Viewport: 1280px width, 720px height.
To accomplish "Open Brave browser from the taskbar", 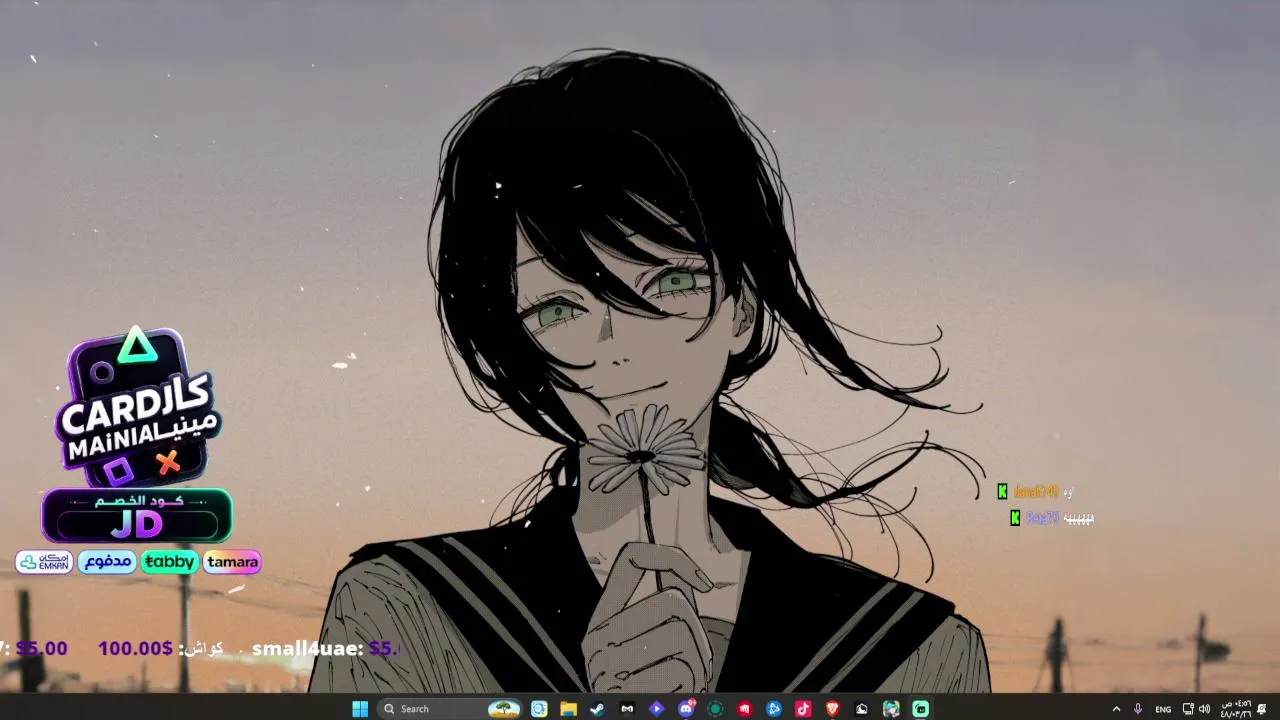I will click(832, 709).
